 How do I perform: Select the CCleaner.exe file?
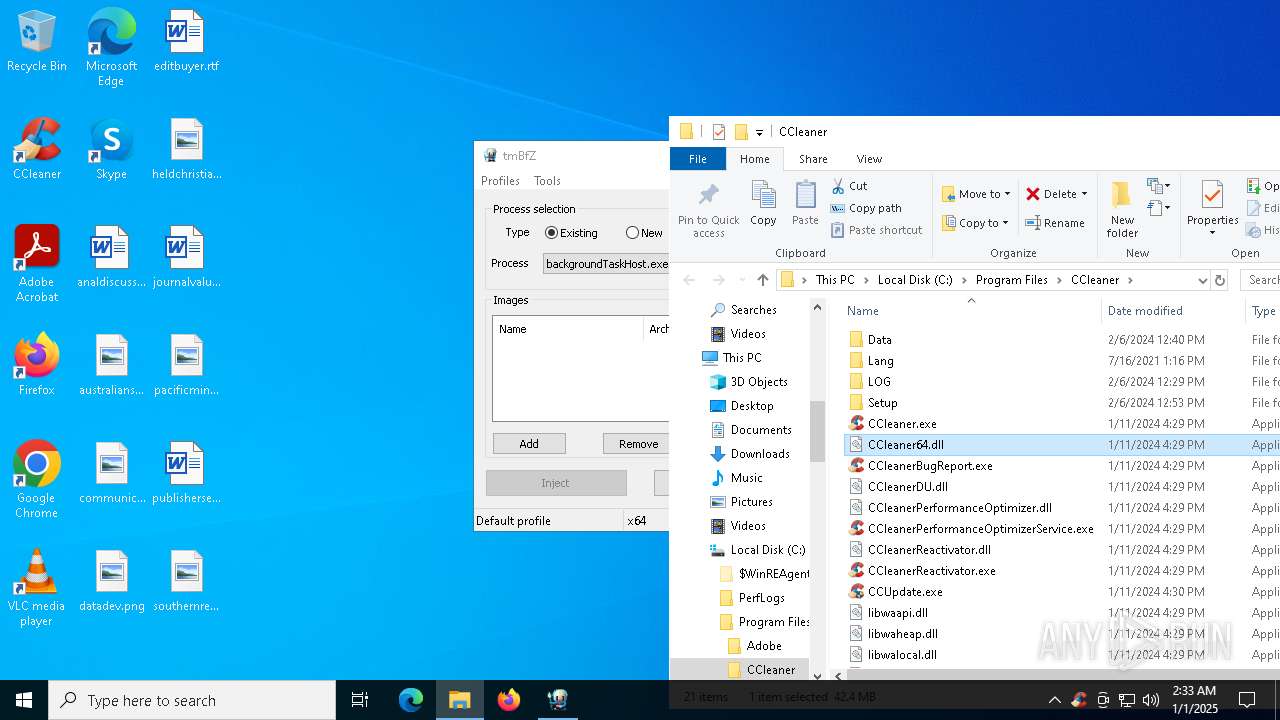(x=902, y=424)
